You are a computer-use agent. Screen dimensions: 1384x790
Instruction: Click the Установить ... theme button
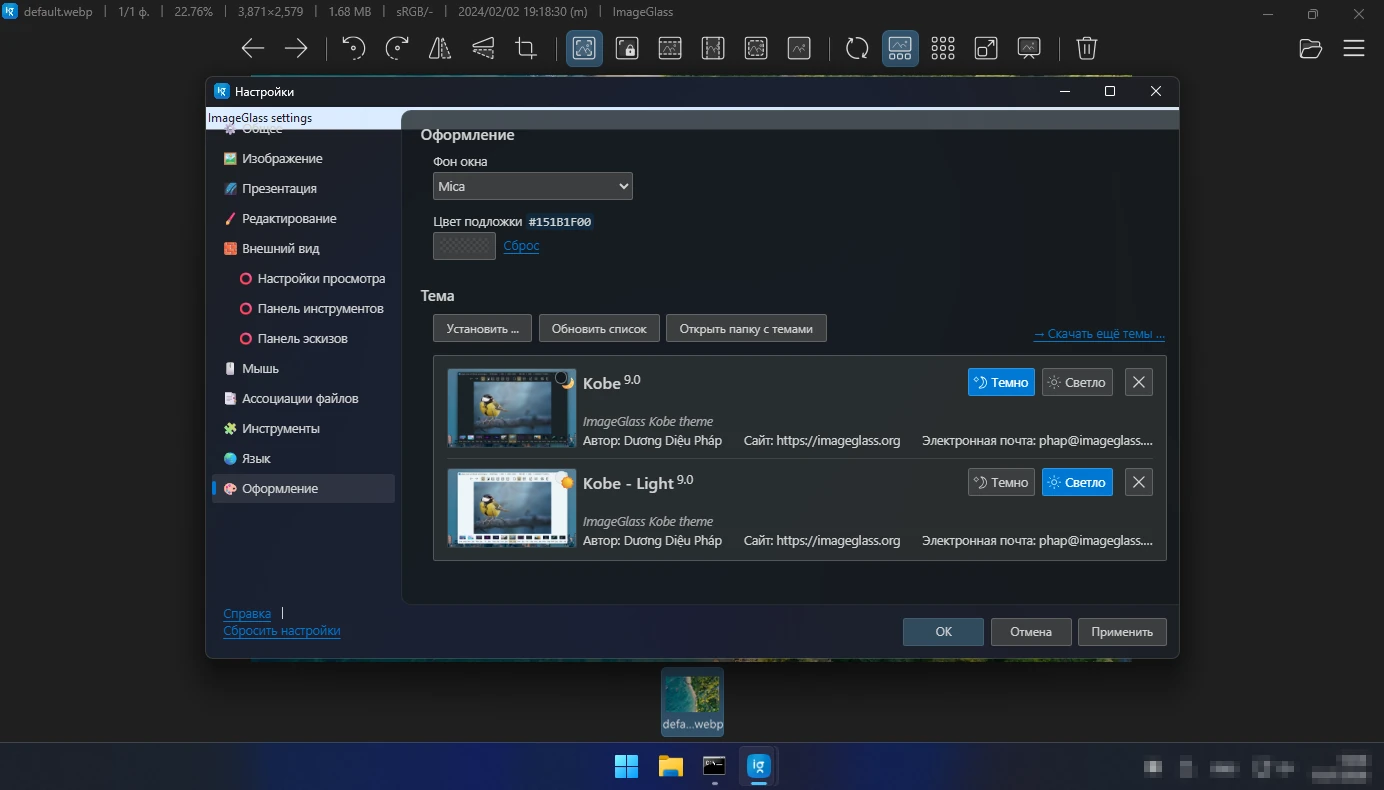tap(483, 328)
